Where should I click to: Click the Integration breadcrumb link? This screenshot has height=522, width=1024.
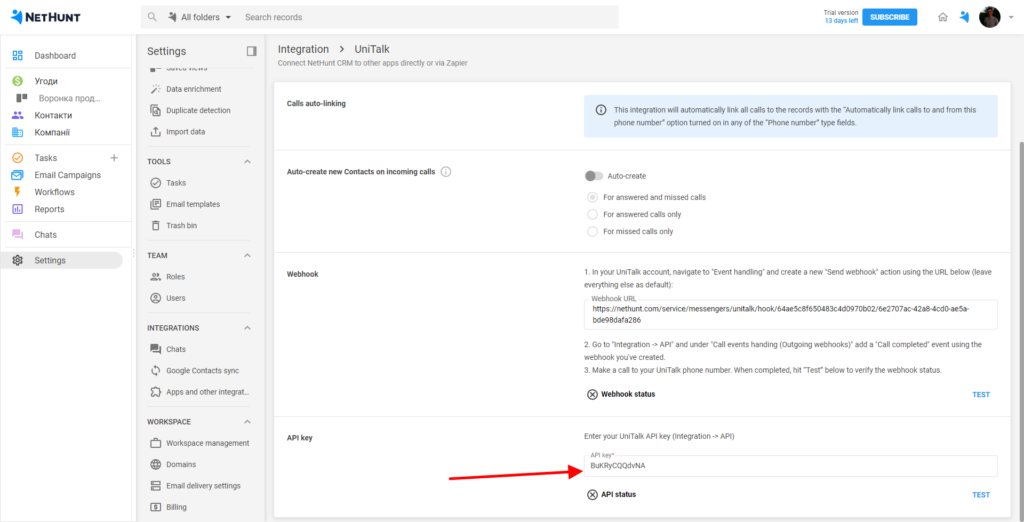(303, 49)
